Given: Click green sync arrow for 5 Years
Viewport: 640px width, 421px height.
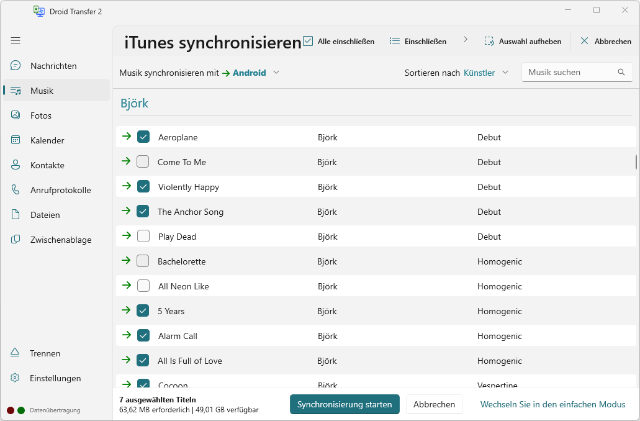Looking at the screenshot, I should click(x=127, y=310).
